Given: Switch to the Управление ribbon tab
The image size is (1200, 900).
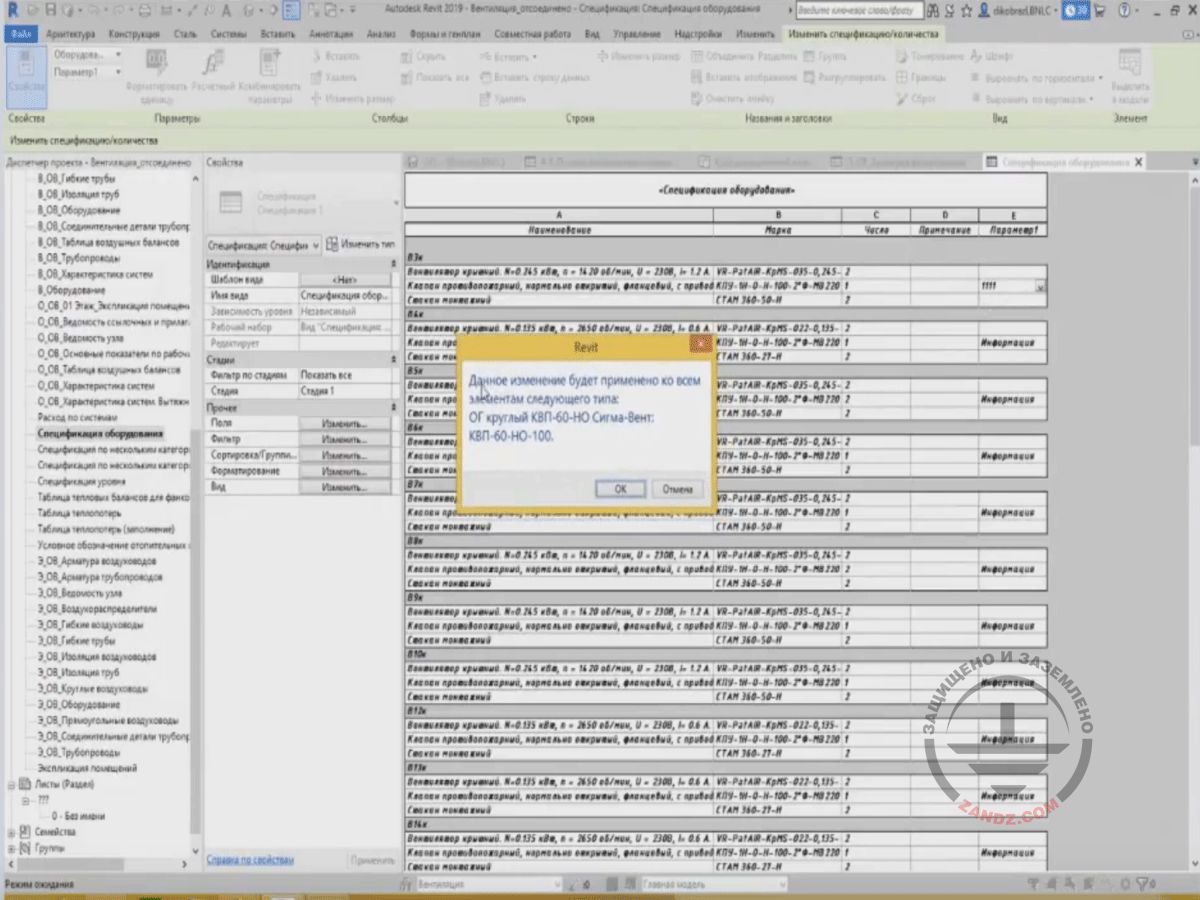Looking at the screenshot, I should click(636, 33).
